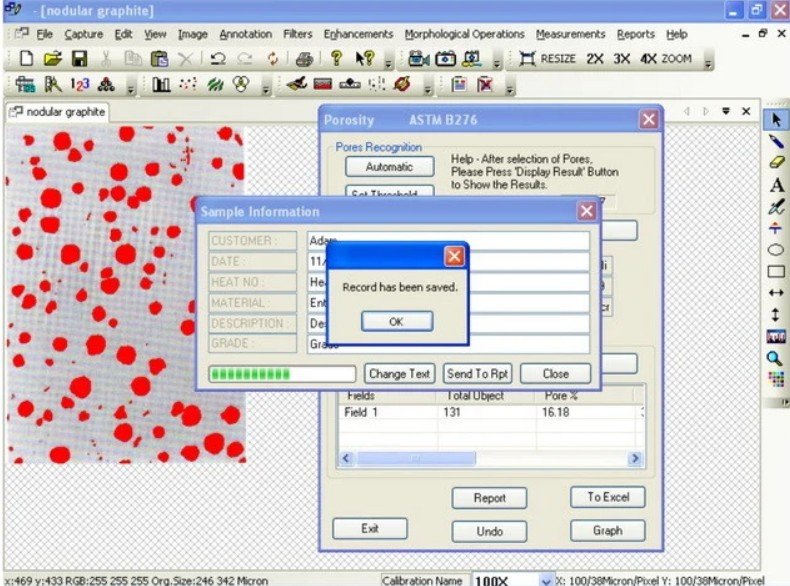Select the horizontal measurement arrow tool

pyautogui.click(x=776, y=293)
